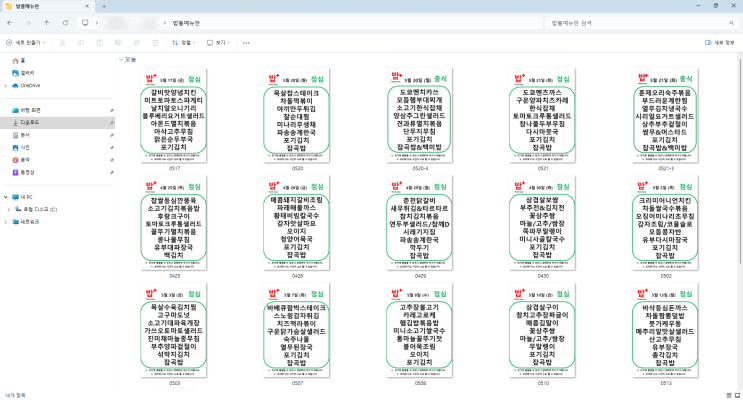Click breadcrumb chevron before 밥플메뉴판
743x400 pixels.
pyautogui.click(x=165, y=23)
